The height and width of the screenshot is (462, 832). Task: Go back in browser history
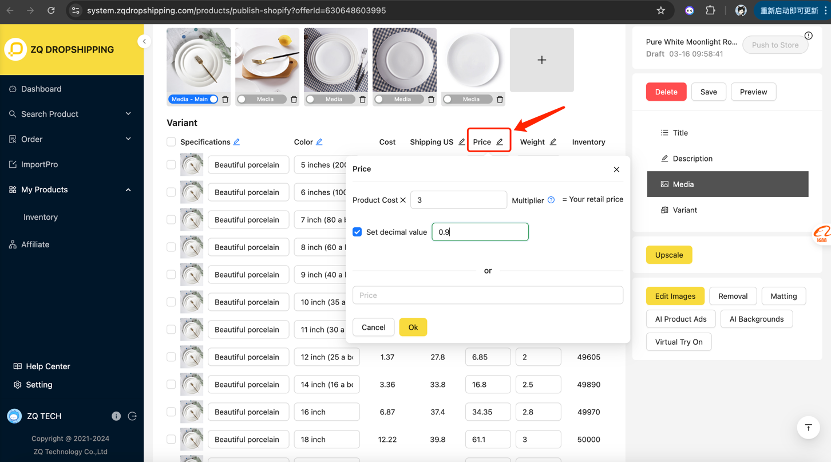click(10, 11)
